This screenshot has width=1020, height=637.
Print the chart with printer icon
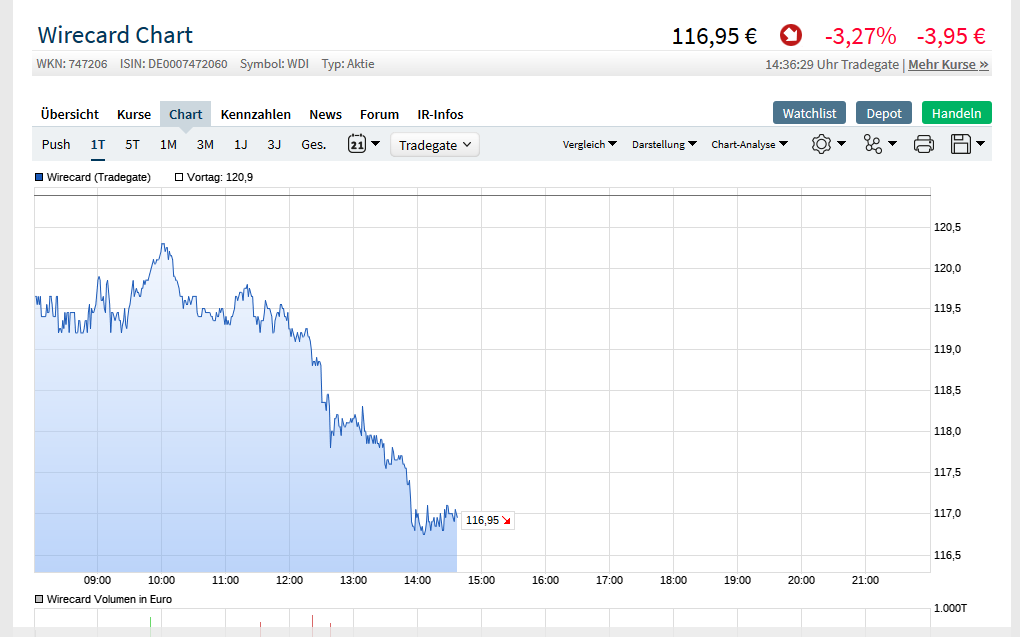[924, 144]
